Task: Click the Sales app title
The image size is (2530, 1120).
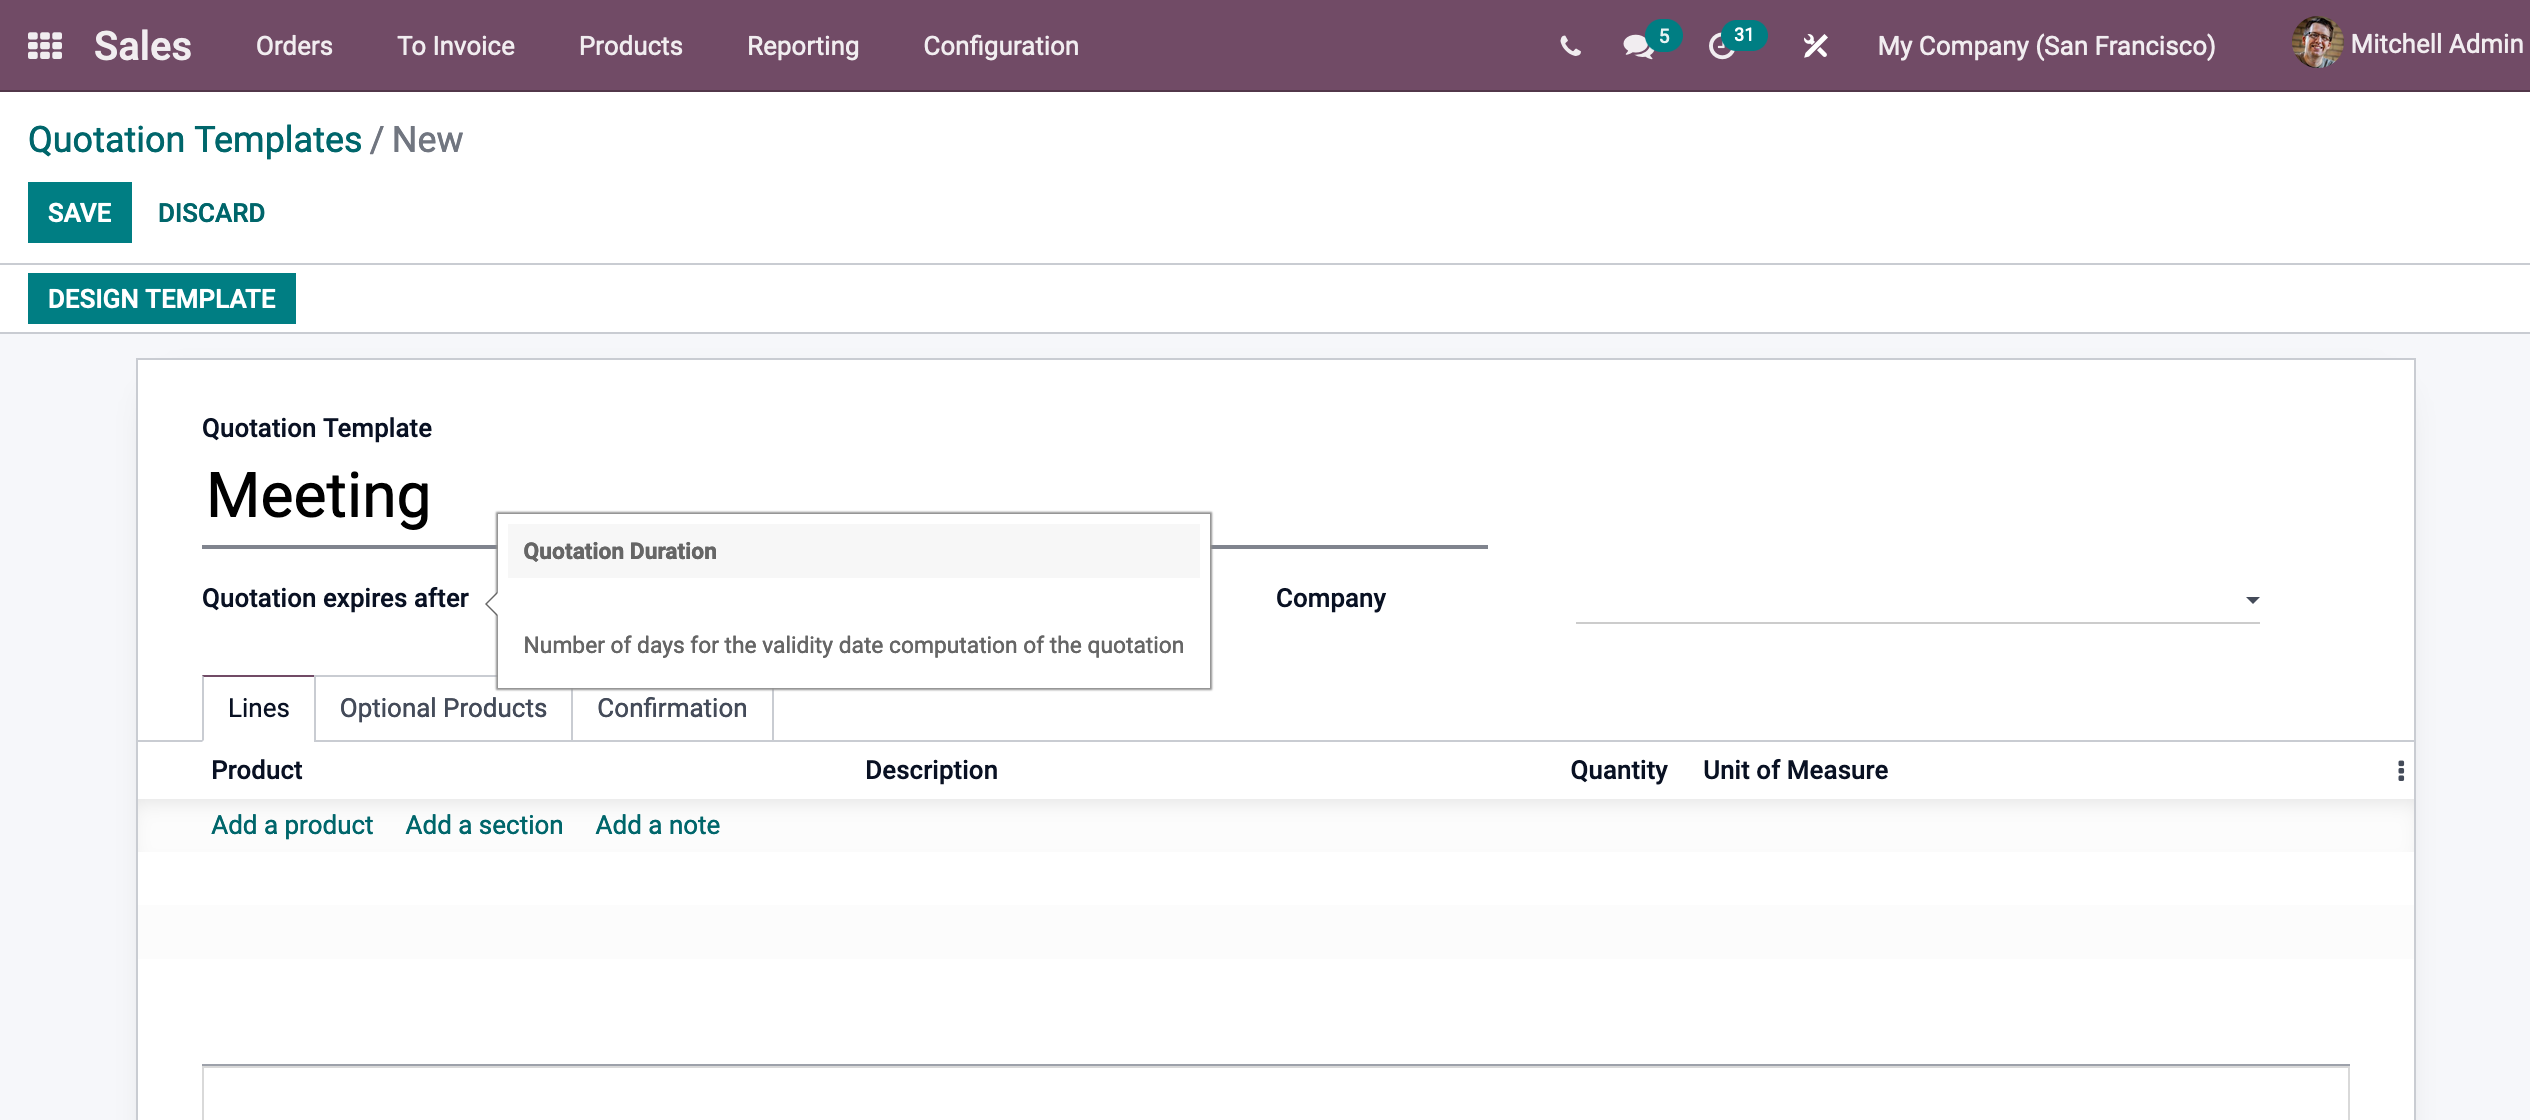Action: (143, 46)
